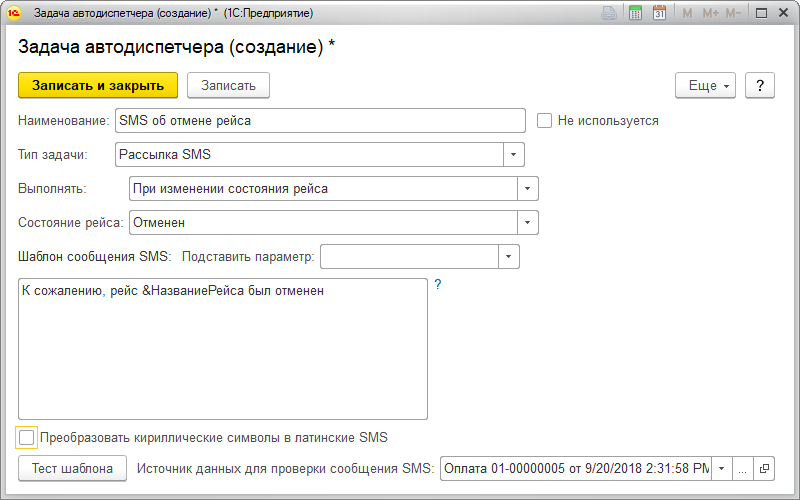The image size is (800, 500).
Task: Expand the 'Выполнять' dropdown list
Action: pyautogui.click(x=527, y=188)
